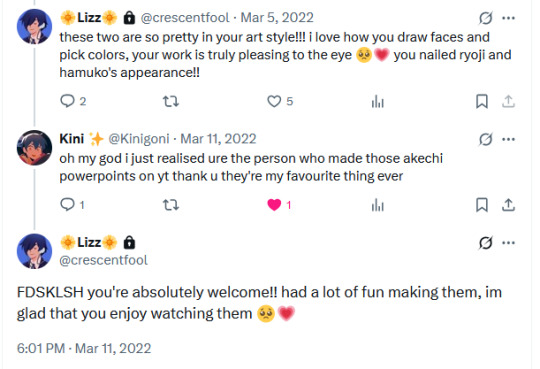Image resolution: width=540 pixels, height=369 pixels.
Task: Open @crescentfool handle in main tweet
Action: 103,260
